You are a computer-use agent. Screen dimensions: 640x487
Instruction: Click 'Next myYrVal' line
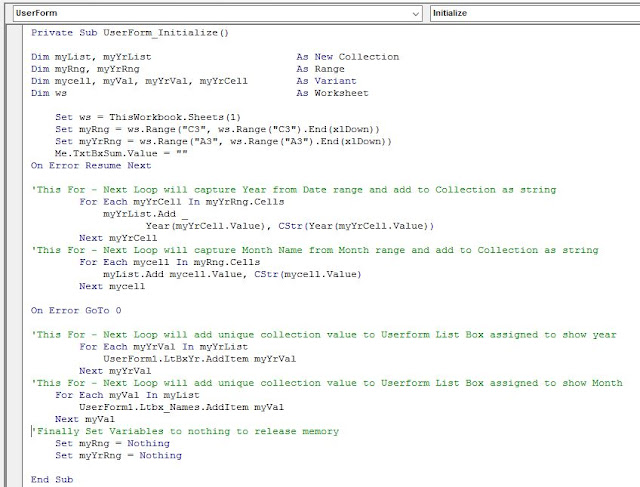[x=115, y=371]
